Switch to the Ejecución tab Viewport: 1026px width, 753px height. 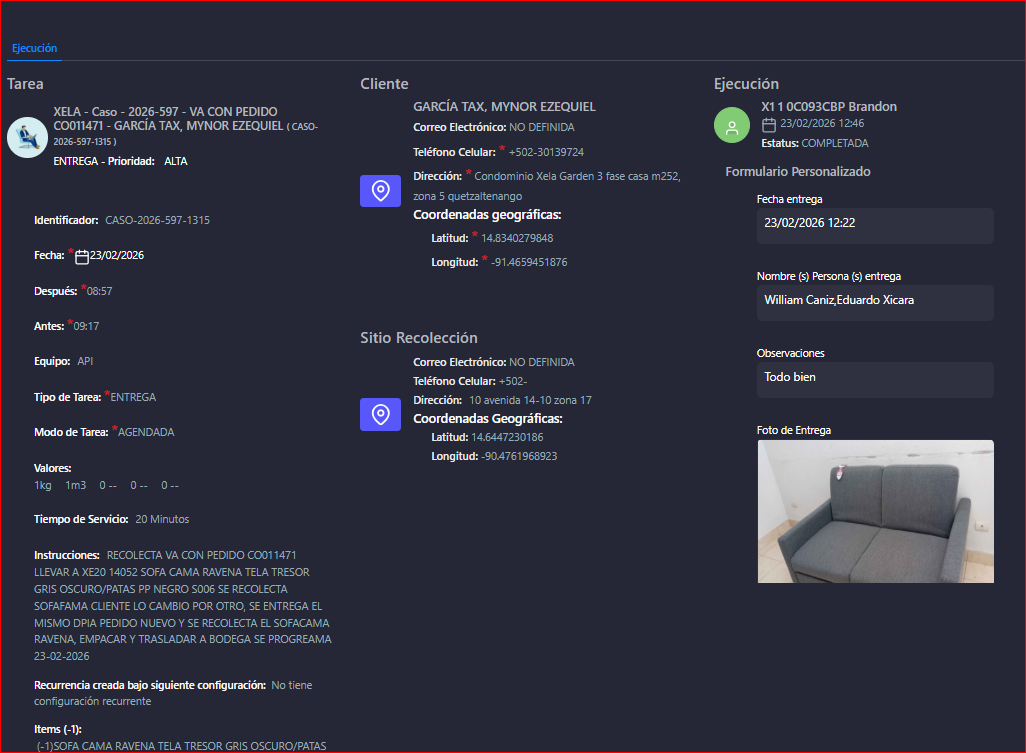[x=34, y=48]
